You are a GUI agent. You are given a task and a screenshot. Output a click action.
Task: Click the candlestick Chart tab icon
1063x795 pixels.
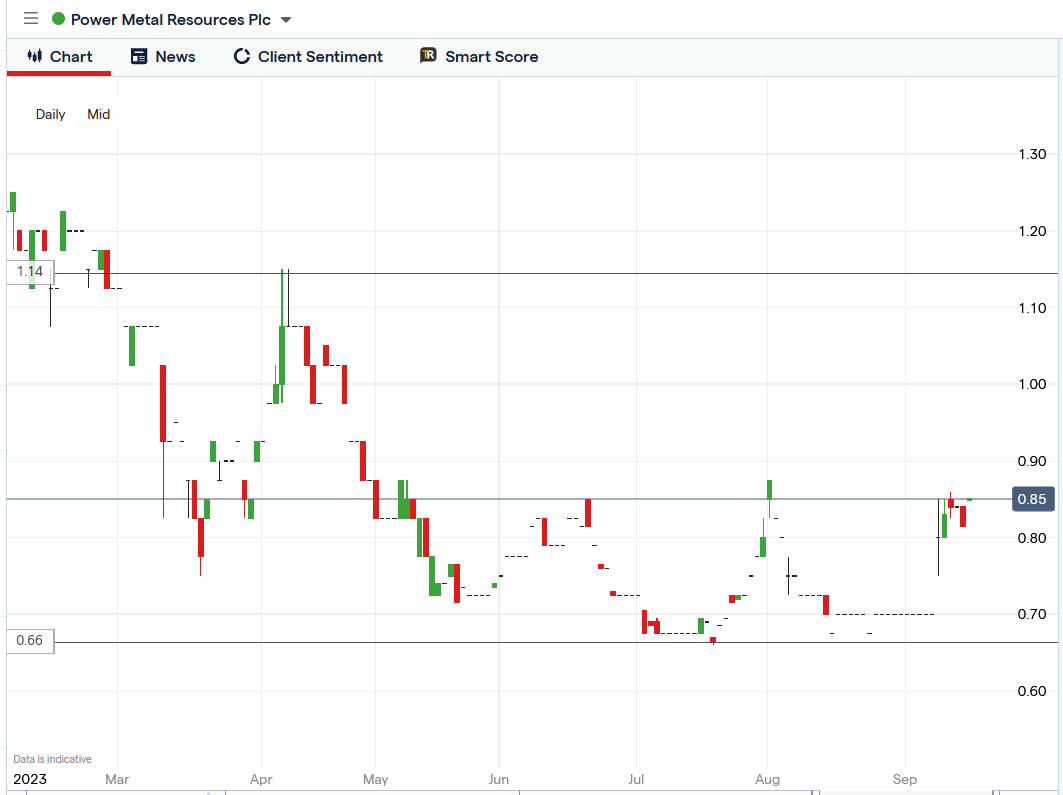(x=35, y=56)
